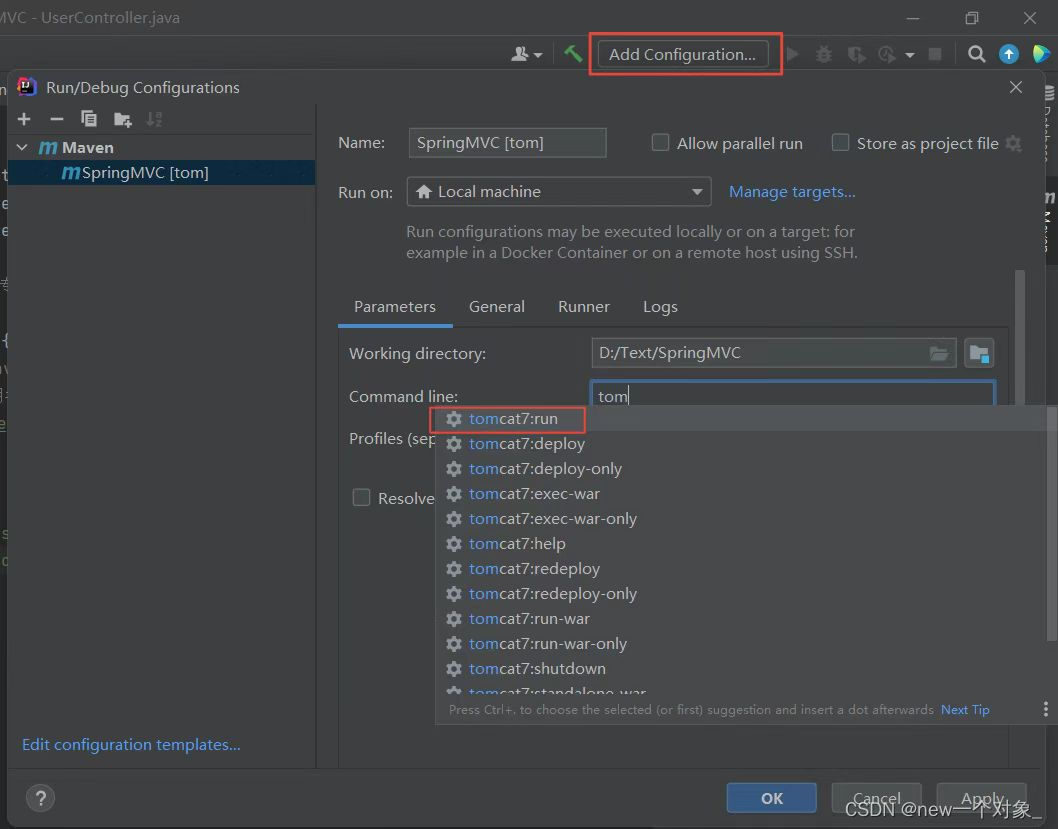Image resolution: width=1058 pixels, height=829 pixels.
Task: Enable Store as project file checkbox
Action: (840, 142)
